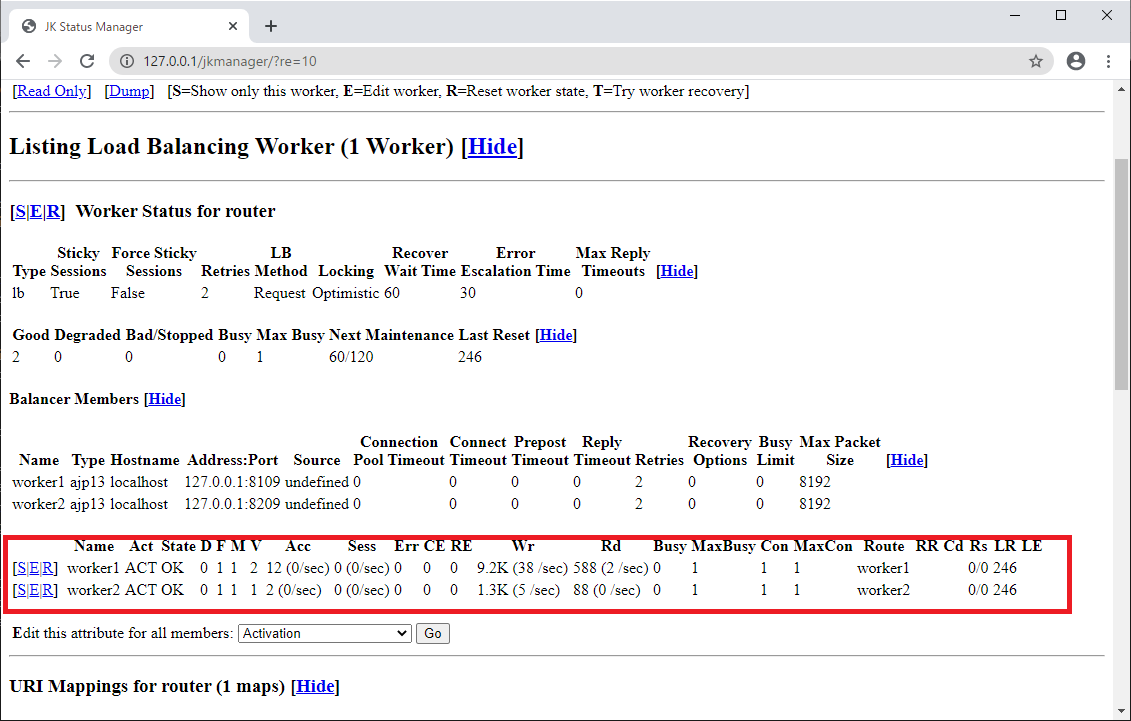Open the Read Only link
Image resolution: width=1131 pixels, height=721 pixels.
click(52, 91)
